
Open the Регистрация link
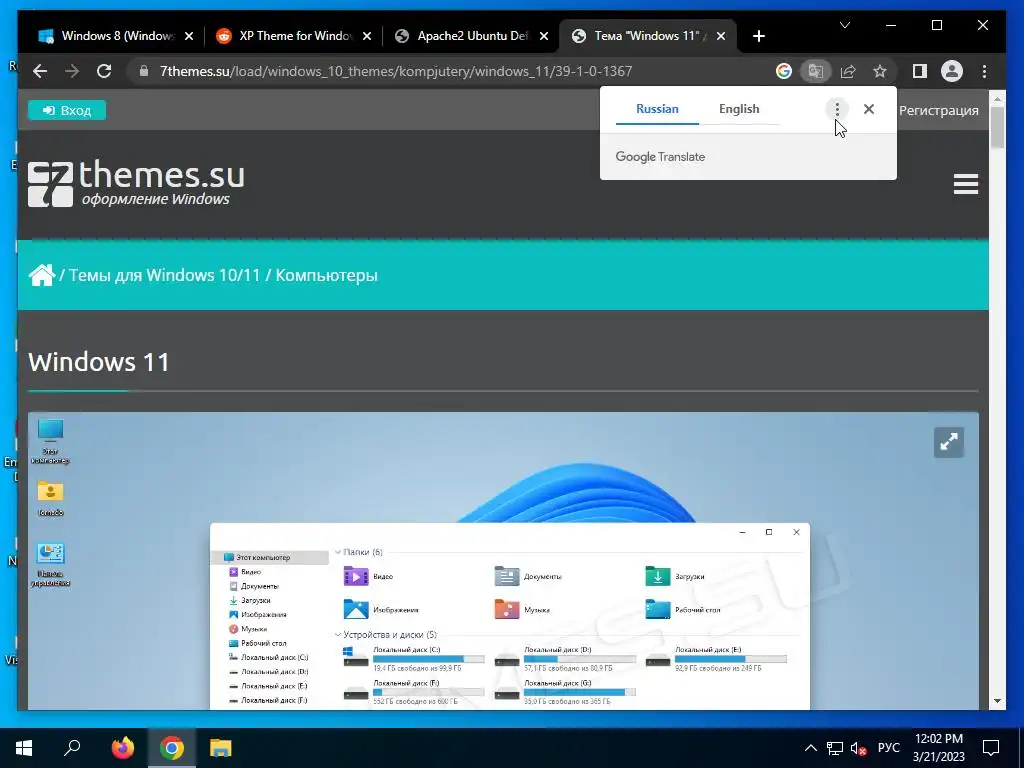[x=938, y=110]
